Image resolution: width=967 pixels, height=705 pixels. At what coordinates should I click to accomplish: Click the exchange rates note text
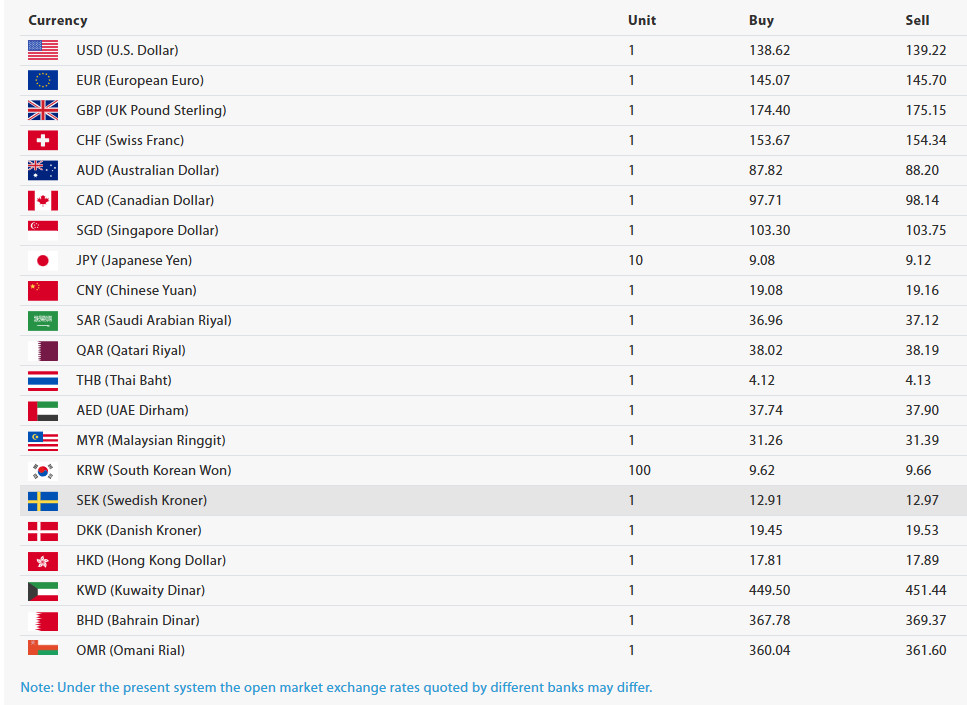pyautogui.click(x=336, y=687)
